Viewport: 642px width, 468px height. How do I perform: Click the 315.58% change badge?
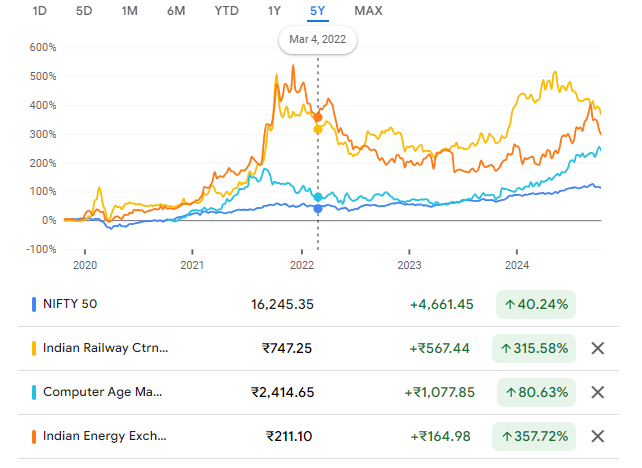(534, 348)
